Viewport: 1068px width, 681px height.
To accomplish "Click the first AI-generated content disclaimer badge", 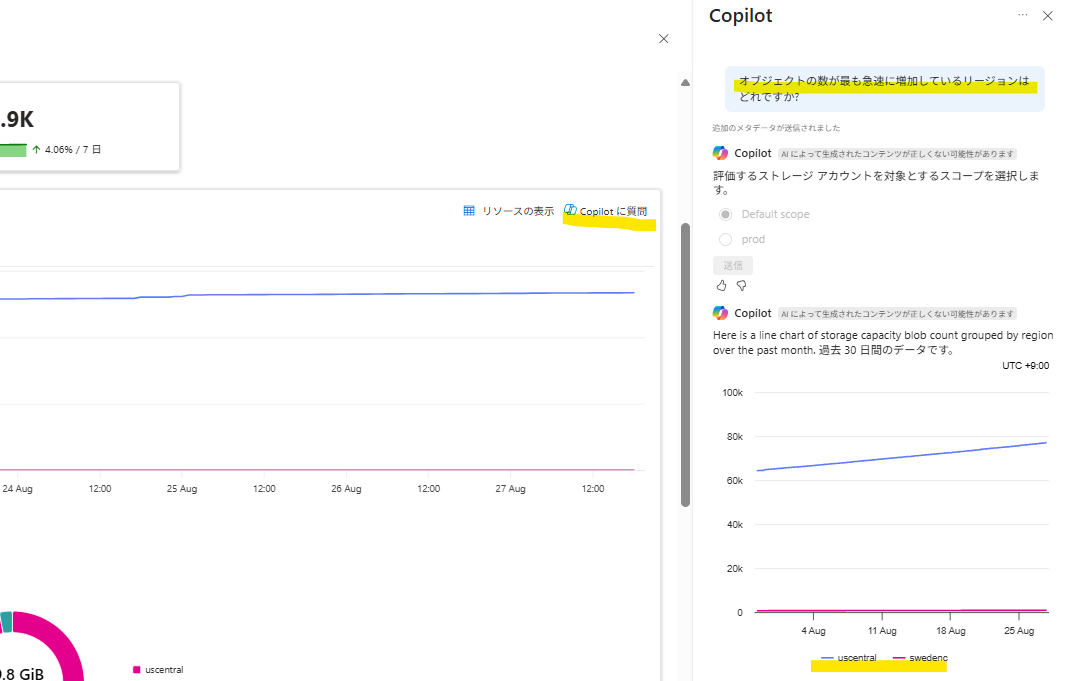I will 897,154.
